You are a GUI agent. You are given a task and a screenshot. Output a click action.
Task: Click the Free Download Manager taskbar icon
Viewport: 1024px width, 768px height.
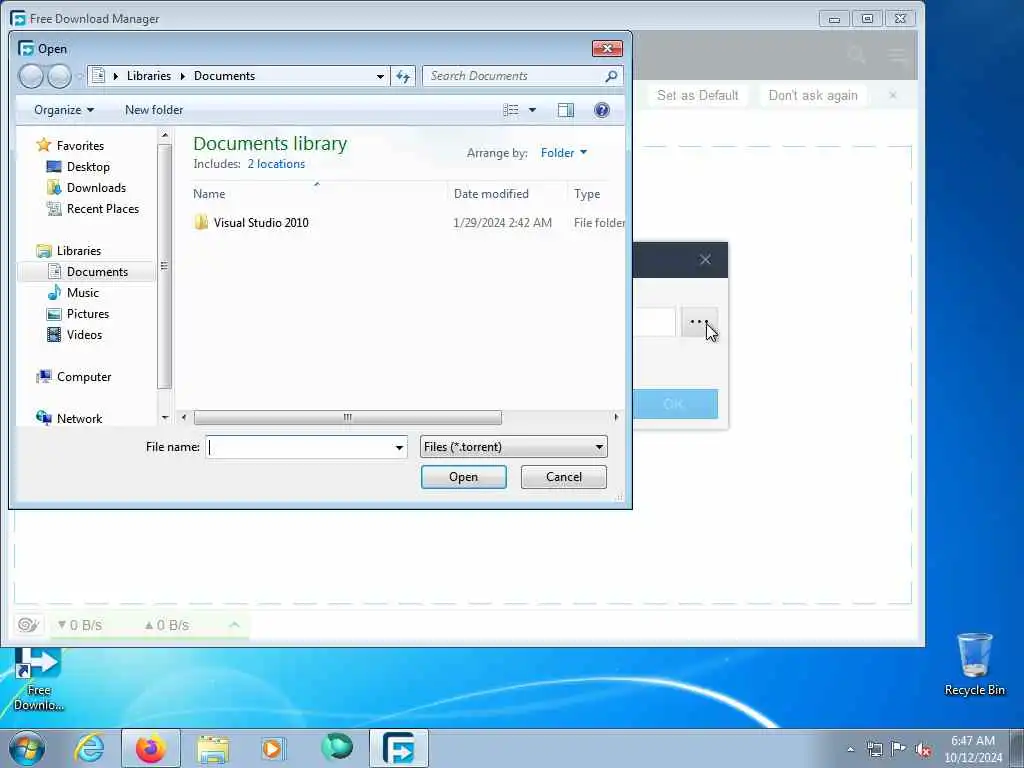tap(399, 748)
